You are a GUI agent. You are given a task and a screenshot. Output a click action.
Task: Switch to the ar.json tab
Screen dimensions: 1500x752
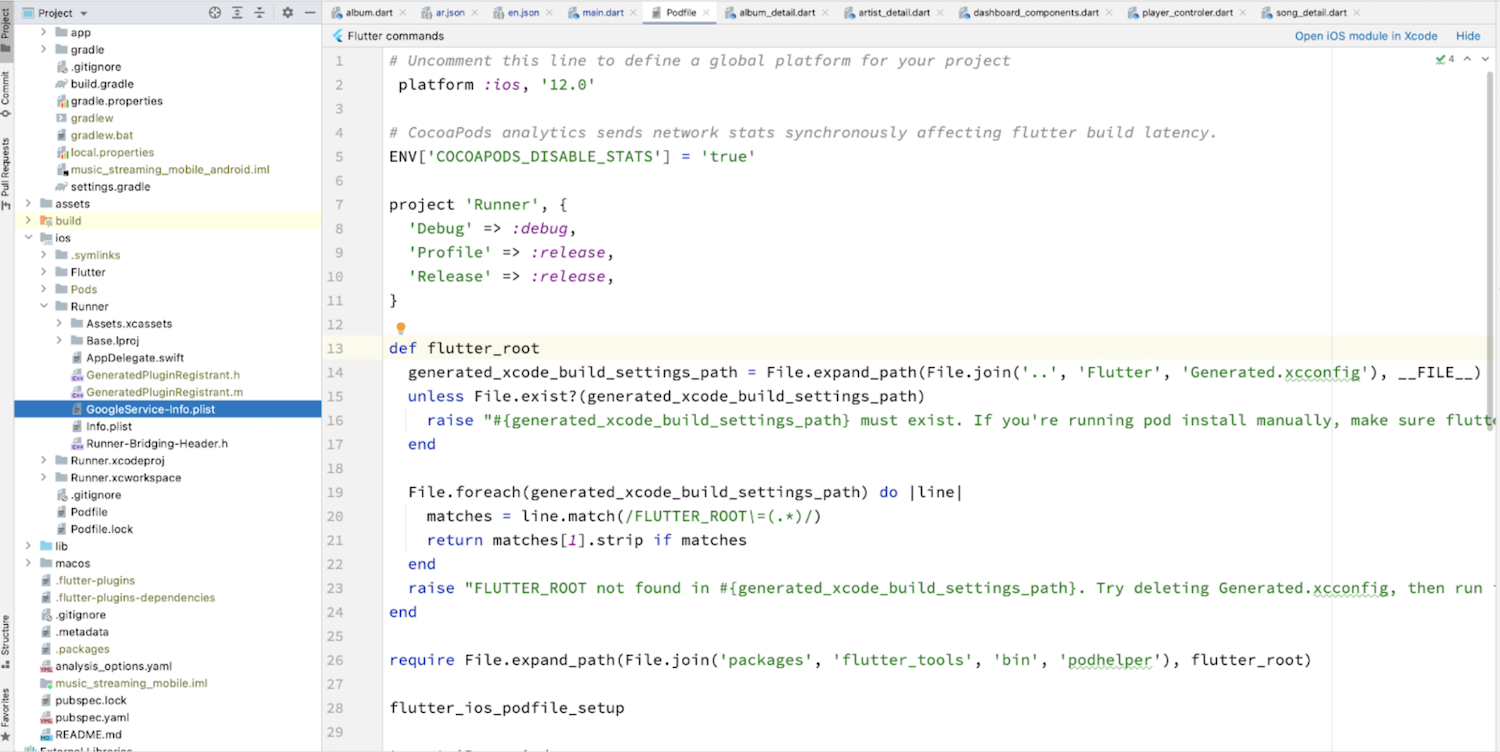coord(452,13)
